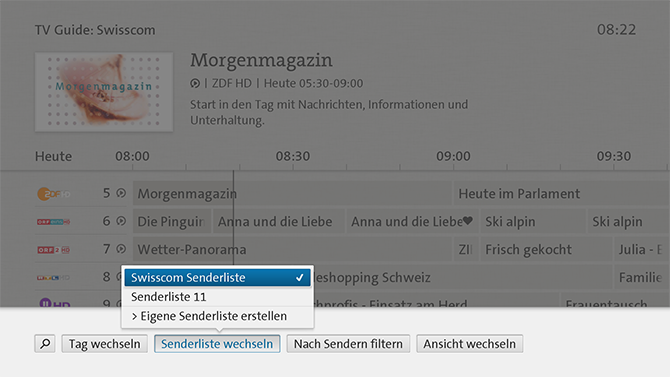The width and height of the screenshot is (670, 377).
Task: Click channel number 8
Action: [x=106, y=277]
